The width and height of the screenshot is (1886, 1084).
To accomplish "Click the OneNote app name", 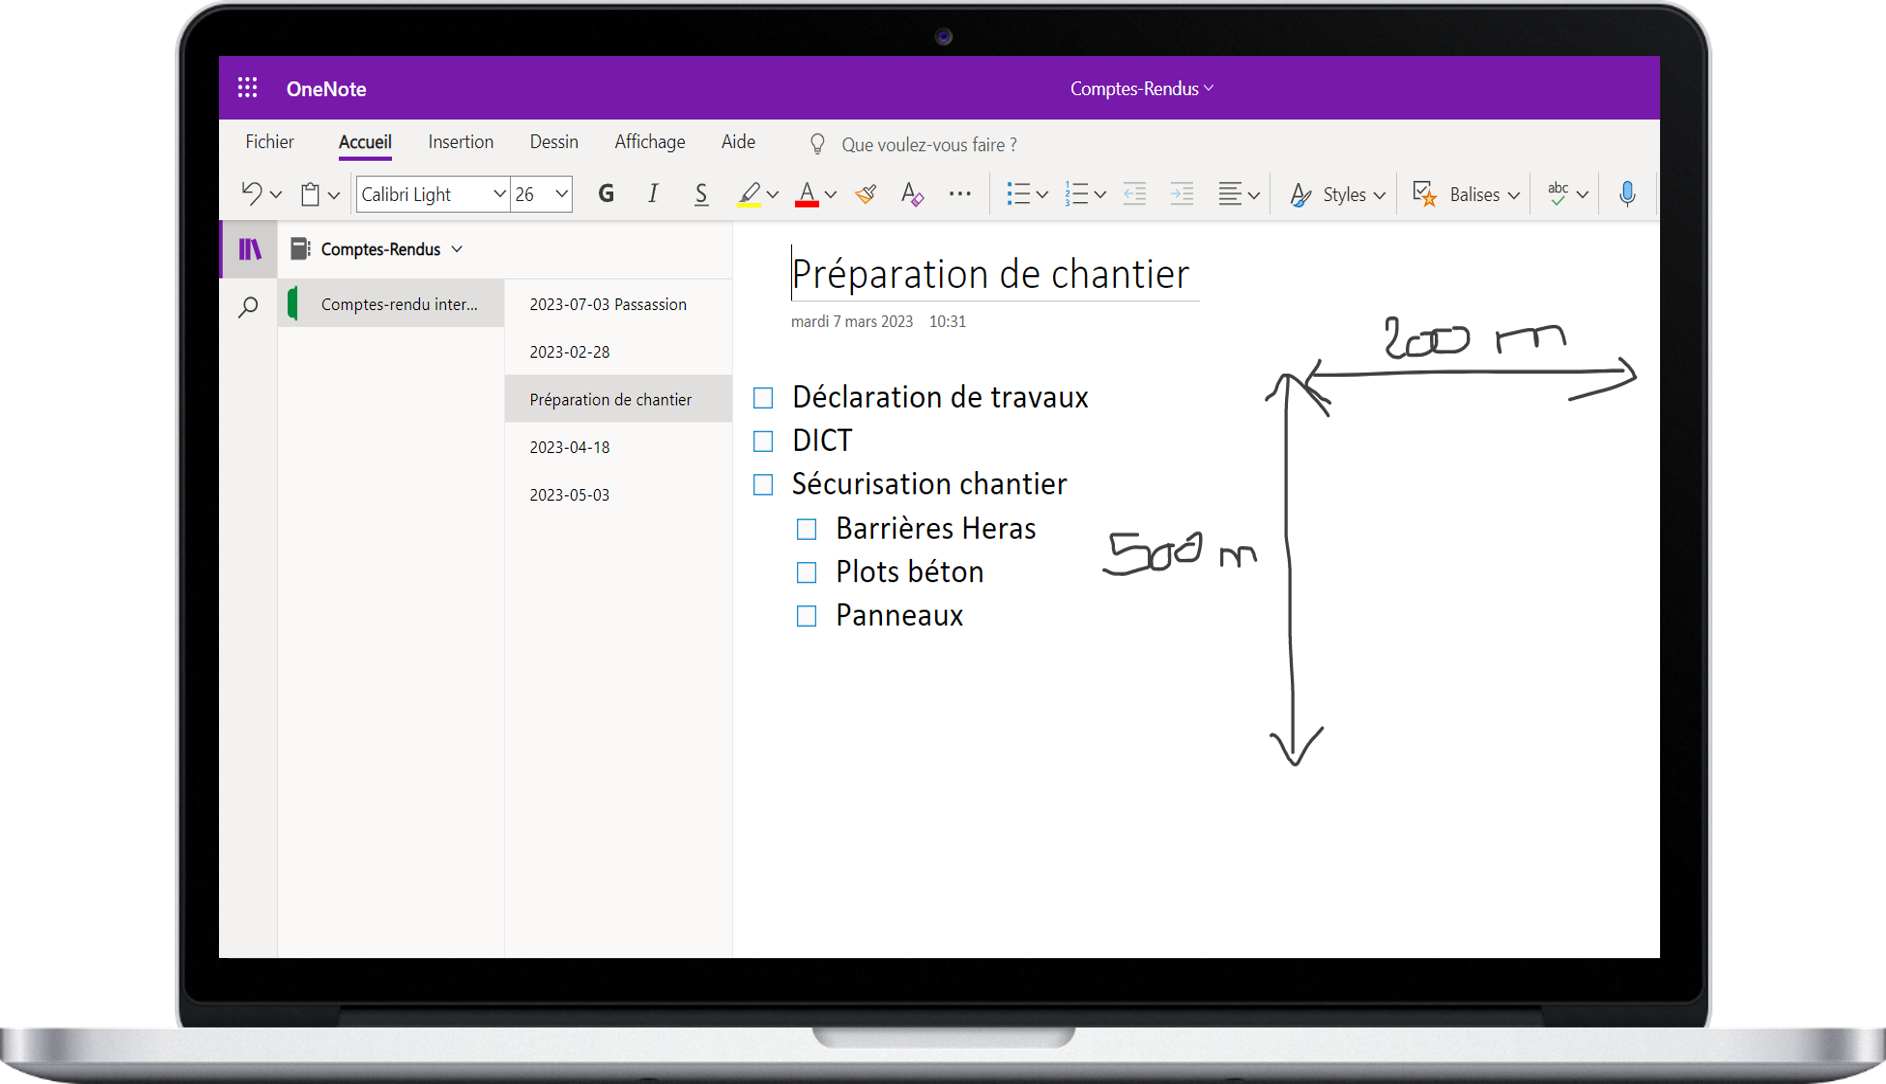I will tap(326, 89).
